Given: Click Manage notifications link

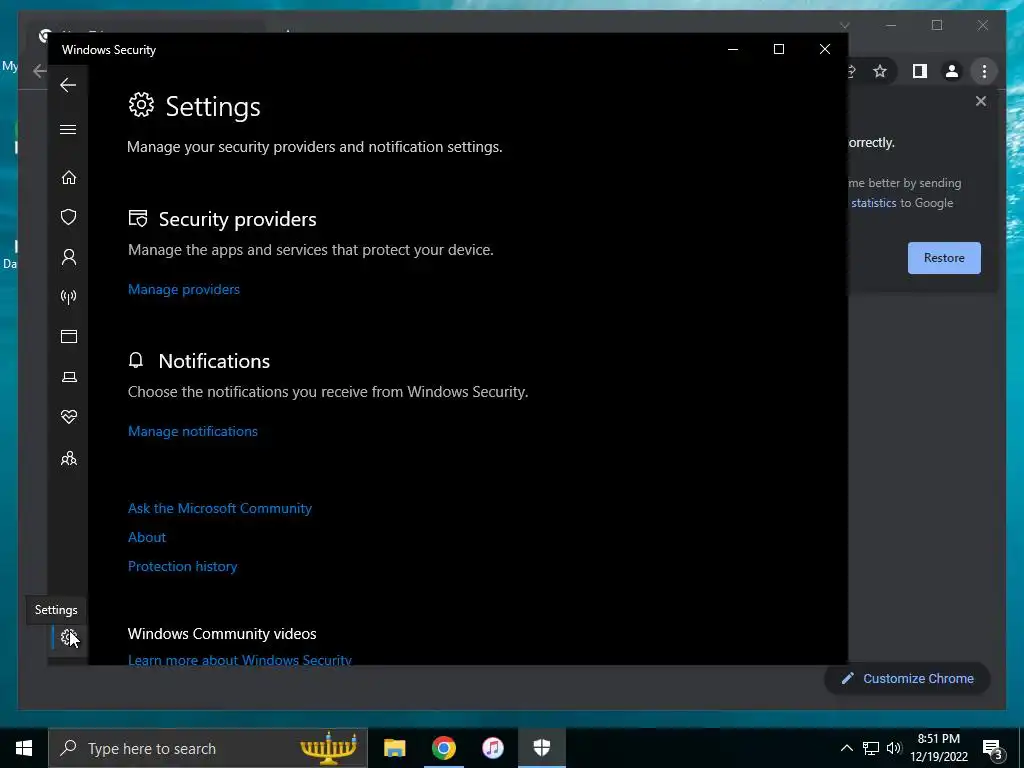Looking at the screenshot, I should tap(193, 431).
